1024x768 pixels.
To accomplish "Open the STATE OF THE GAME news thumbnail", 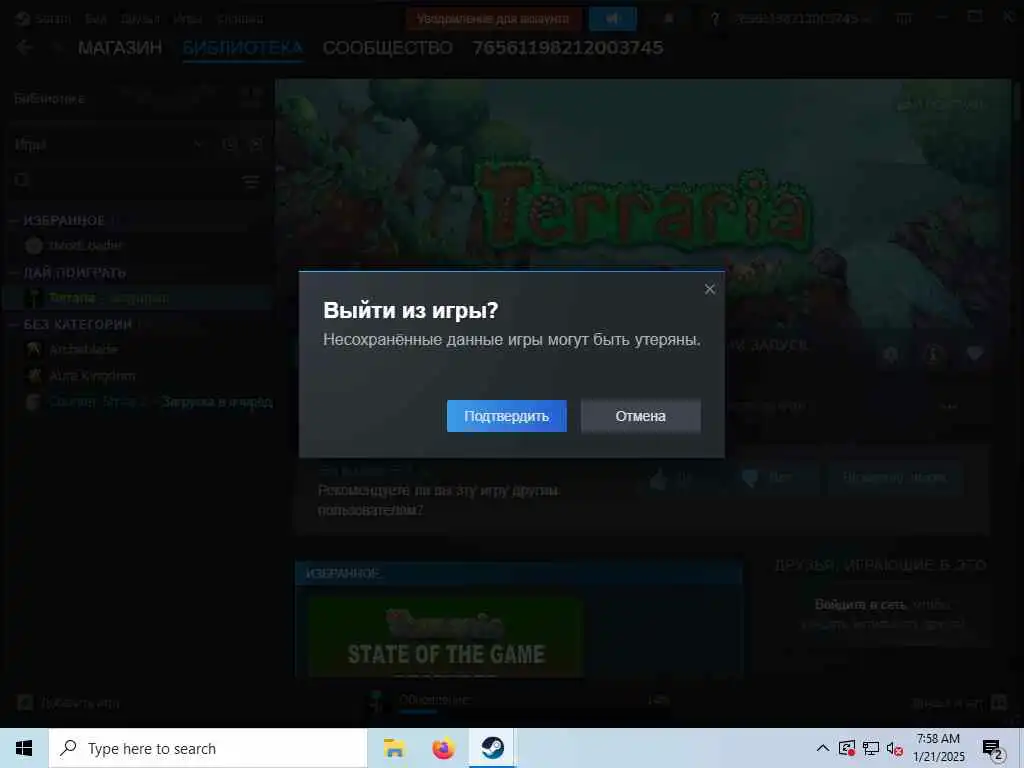I will [x=445, y=637].
